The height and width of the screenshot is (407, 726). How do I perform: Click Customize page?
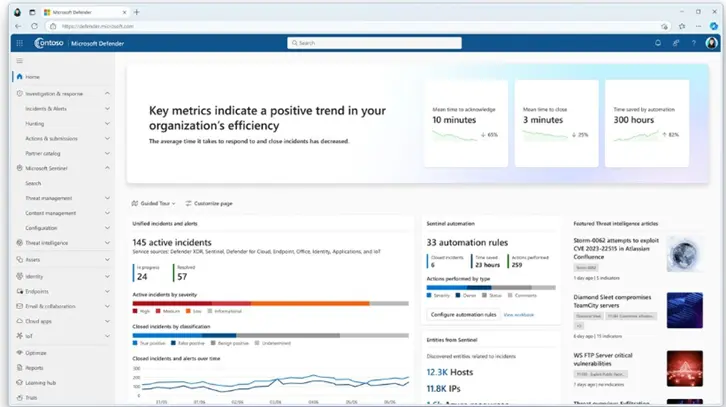(x=209, y=203)
